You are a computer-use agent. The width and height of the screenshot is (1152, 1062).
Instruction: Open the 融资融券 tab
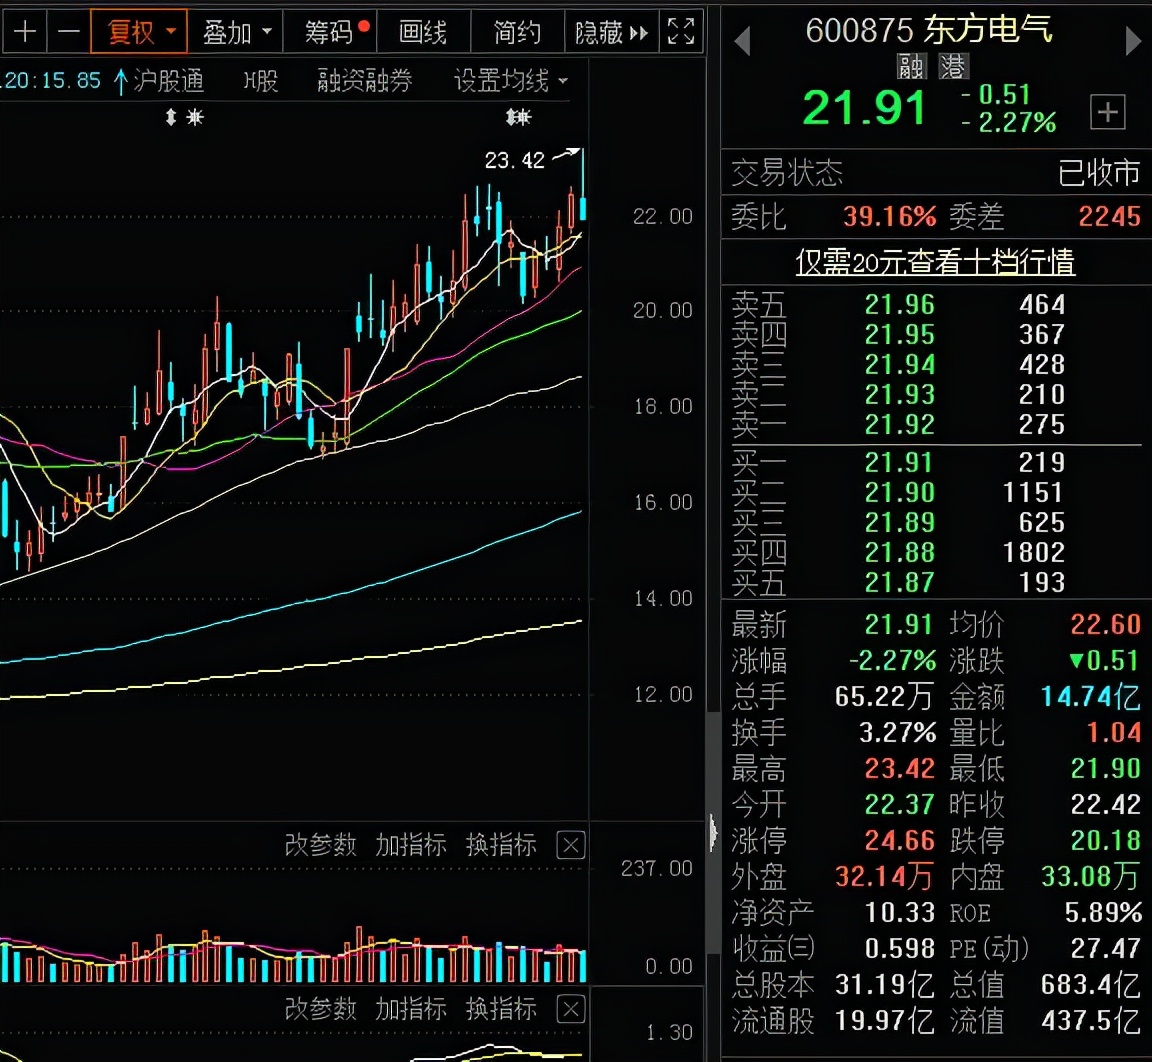click(364, 80)
